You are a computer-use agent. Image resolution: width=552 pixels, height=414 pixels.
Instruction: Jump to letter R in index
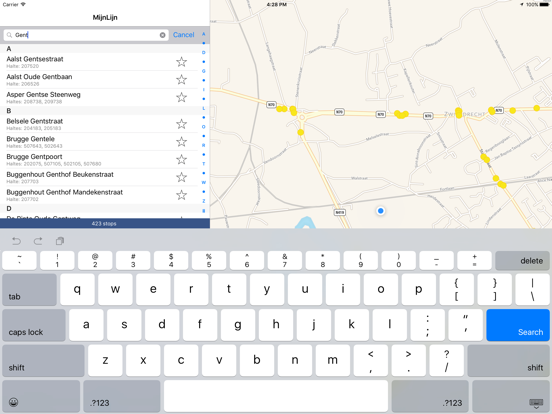point(203,145)
